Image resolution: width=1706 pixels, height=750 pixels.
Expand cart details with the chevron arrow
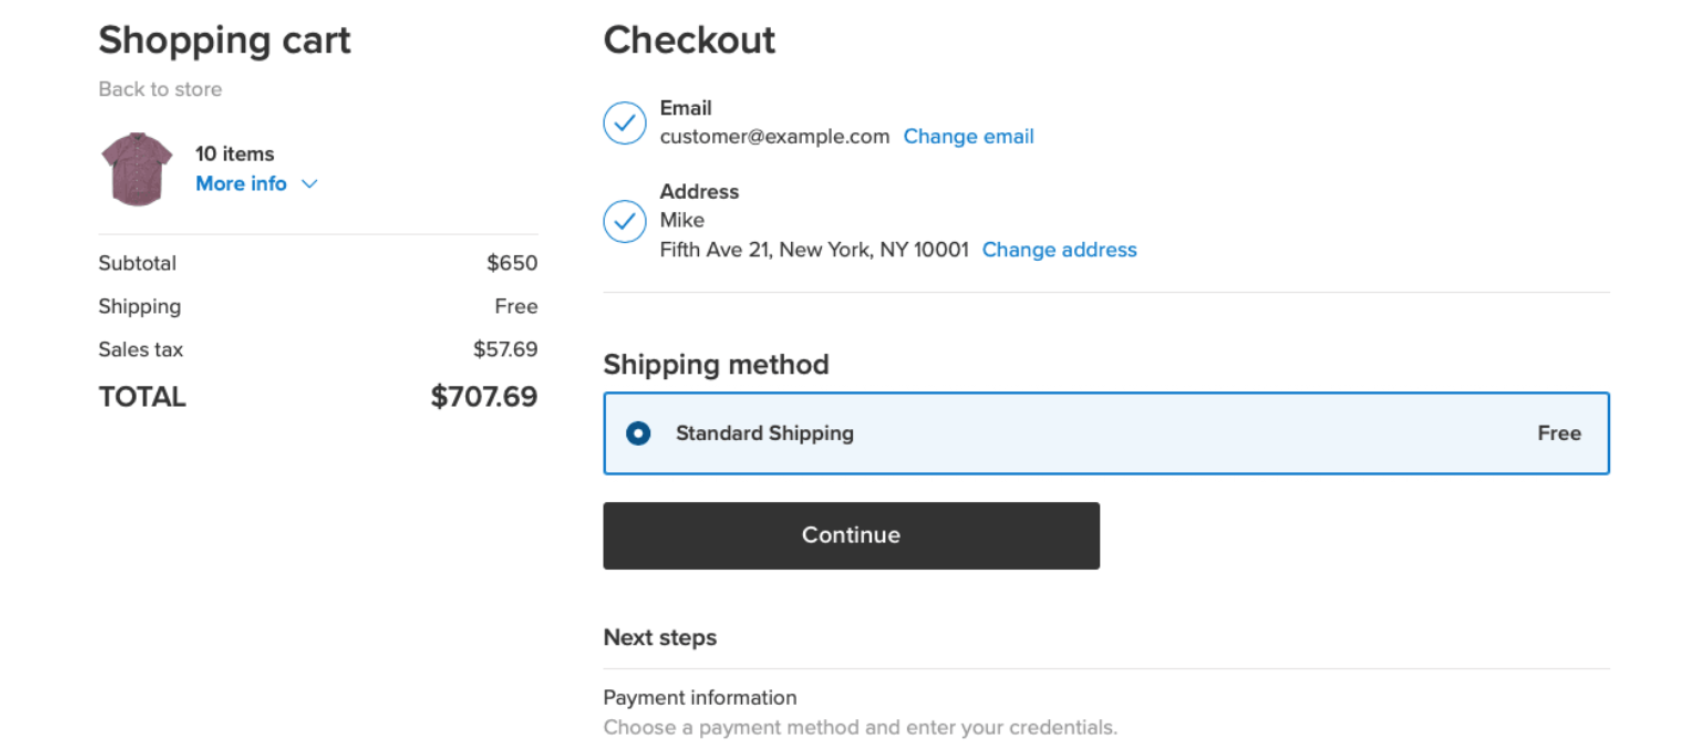click(310, 184)
